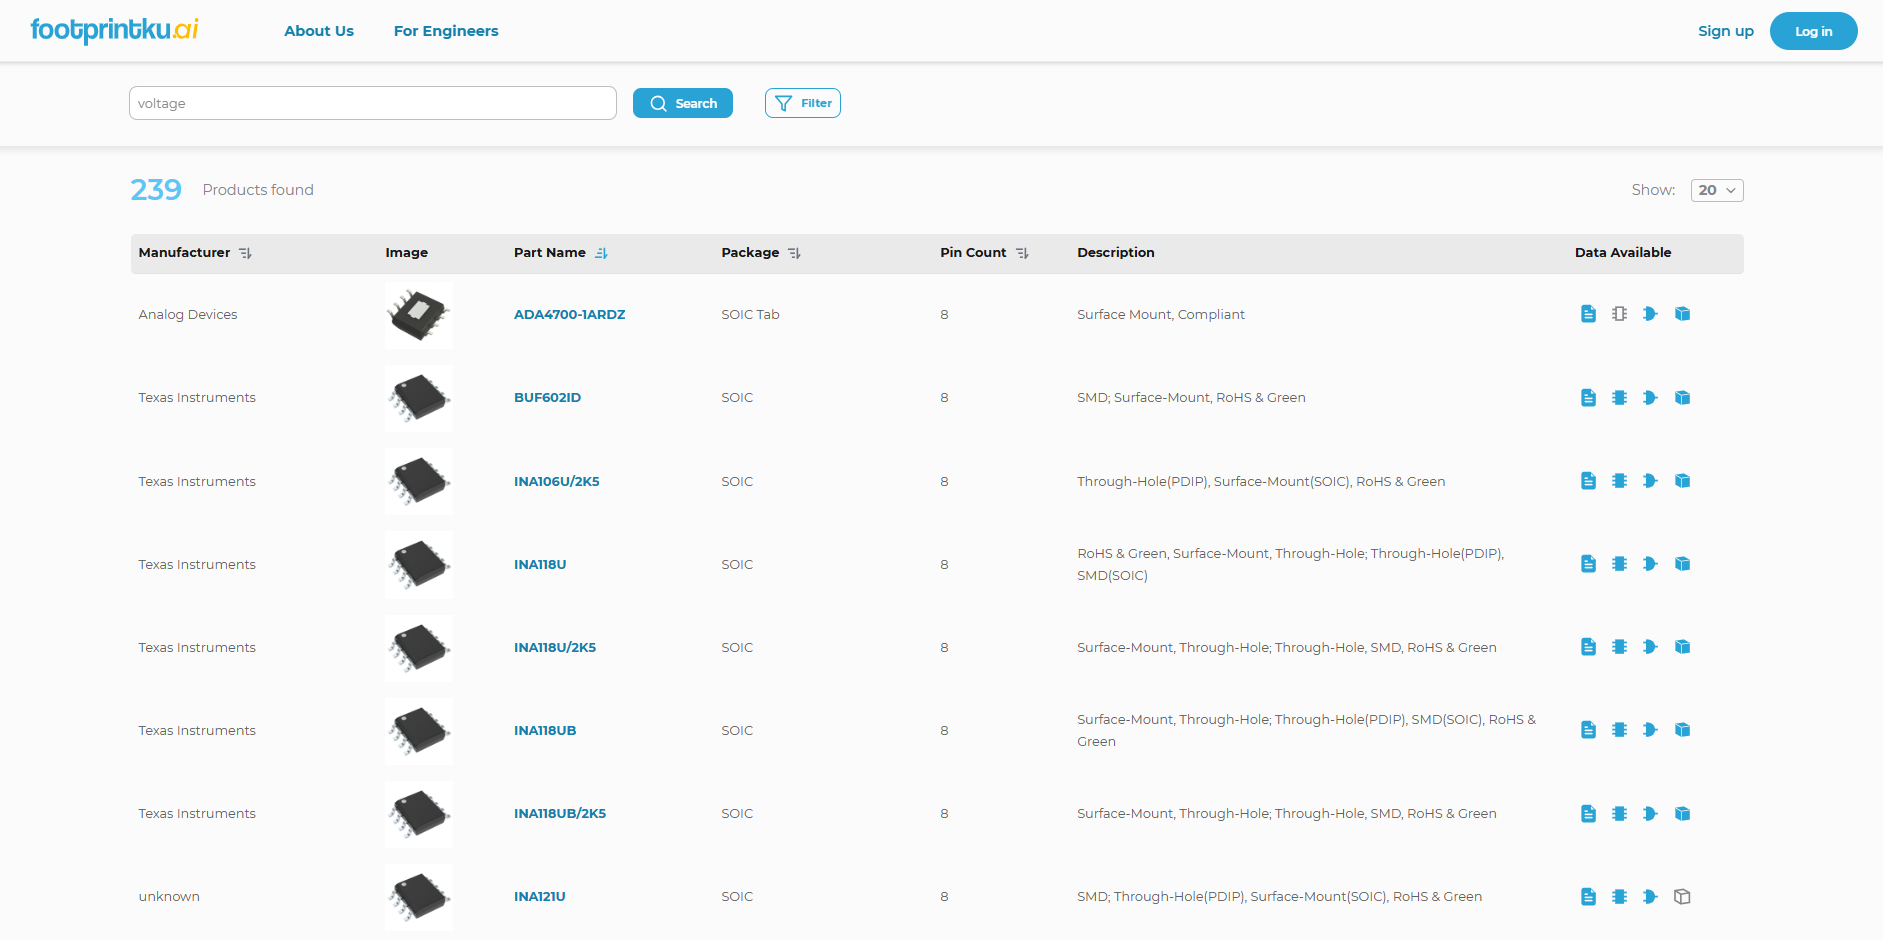The image size is (1883, 940).
Task: Click ADA4700-1ARDZ product thumbnail image
Action: tap(419, 315)
